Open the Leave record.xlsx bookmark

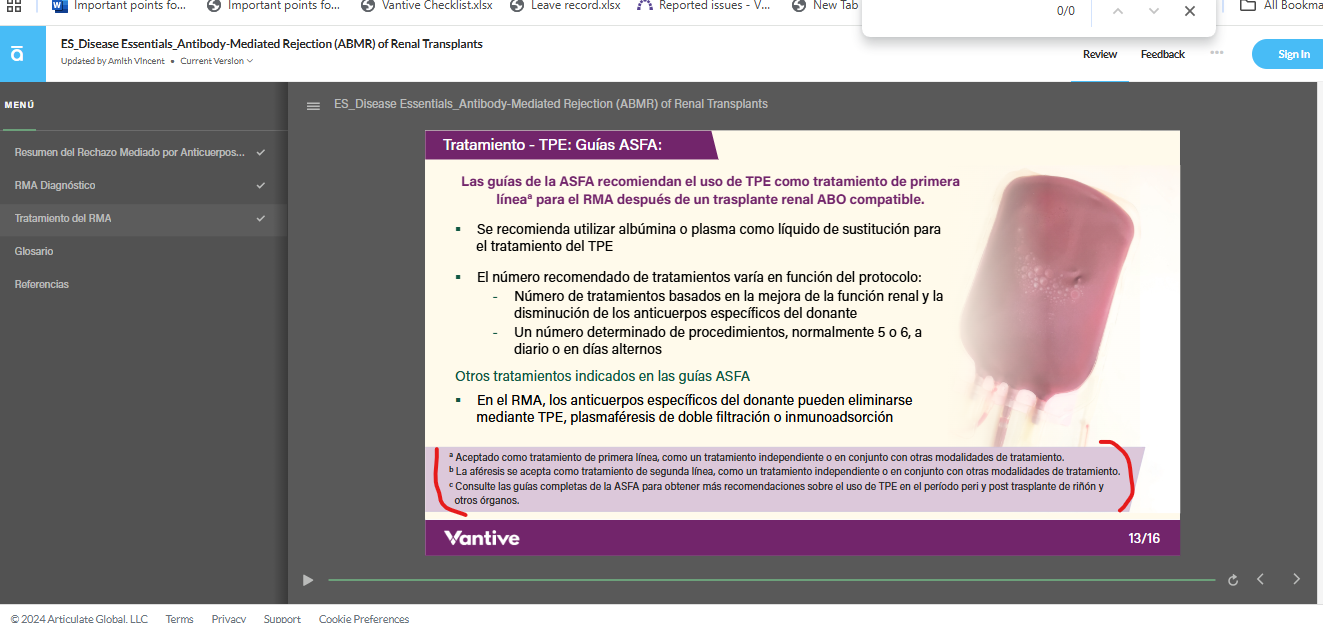pyautogui.click(x=566, y=5)
